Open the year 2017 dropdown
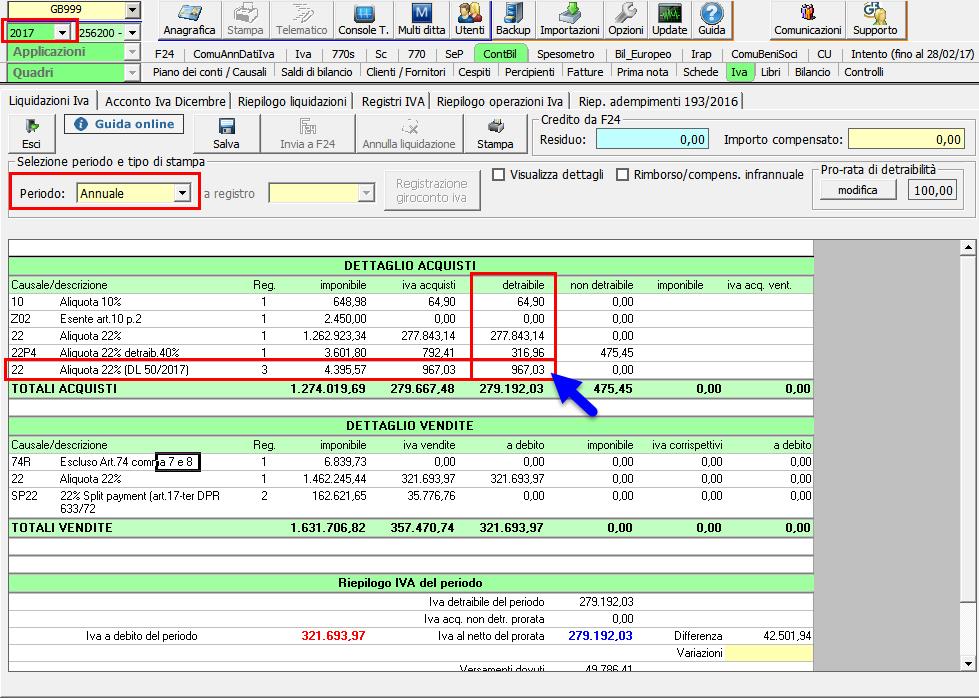Viewport: 979px width, 698px height. 62,33
